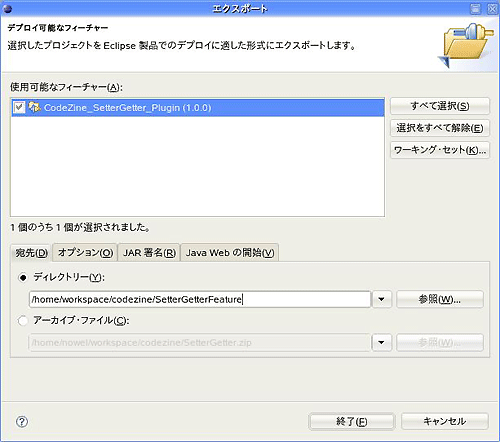Select the アーカイブ・ファイル radio button
500x442 pixels.
click(x=23, y=321)
